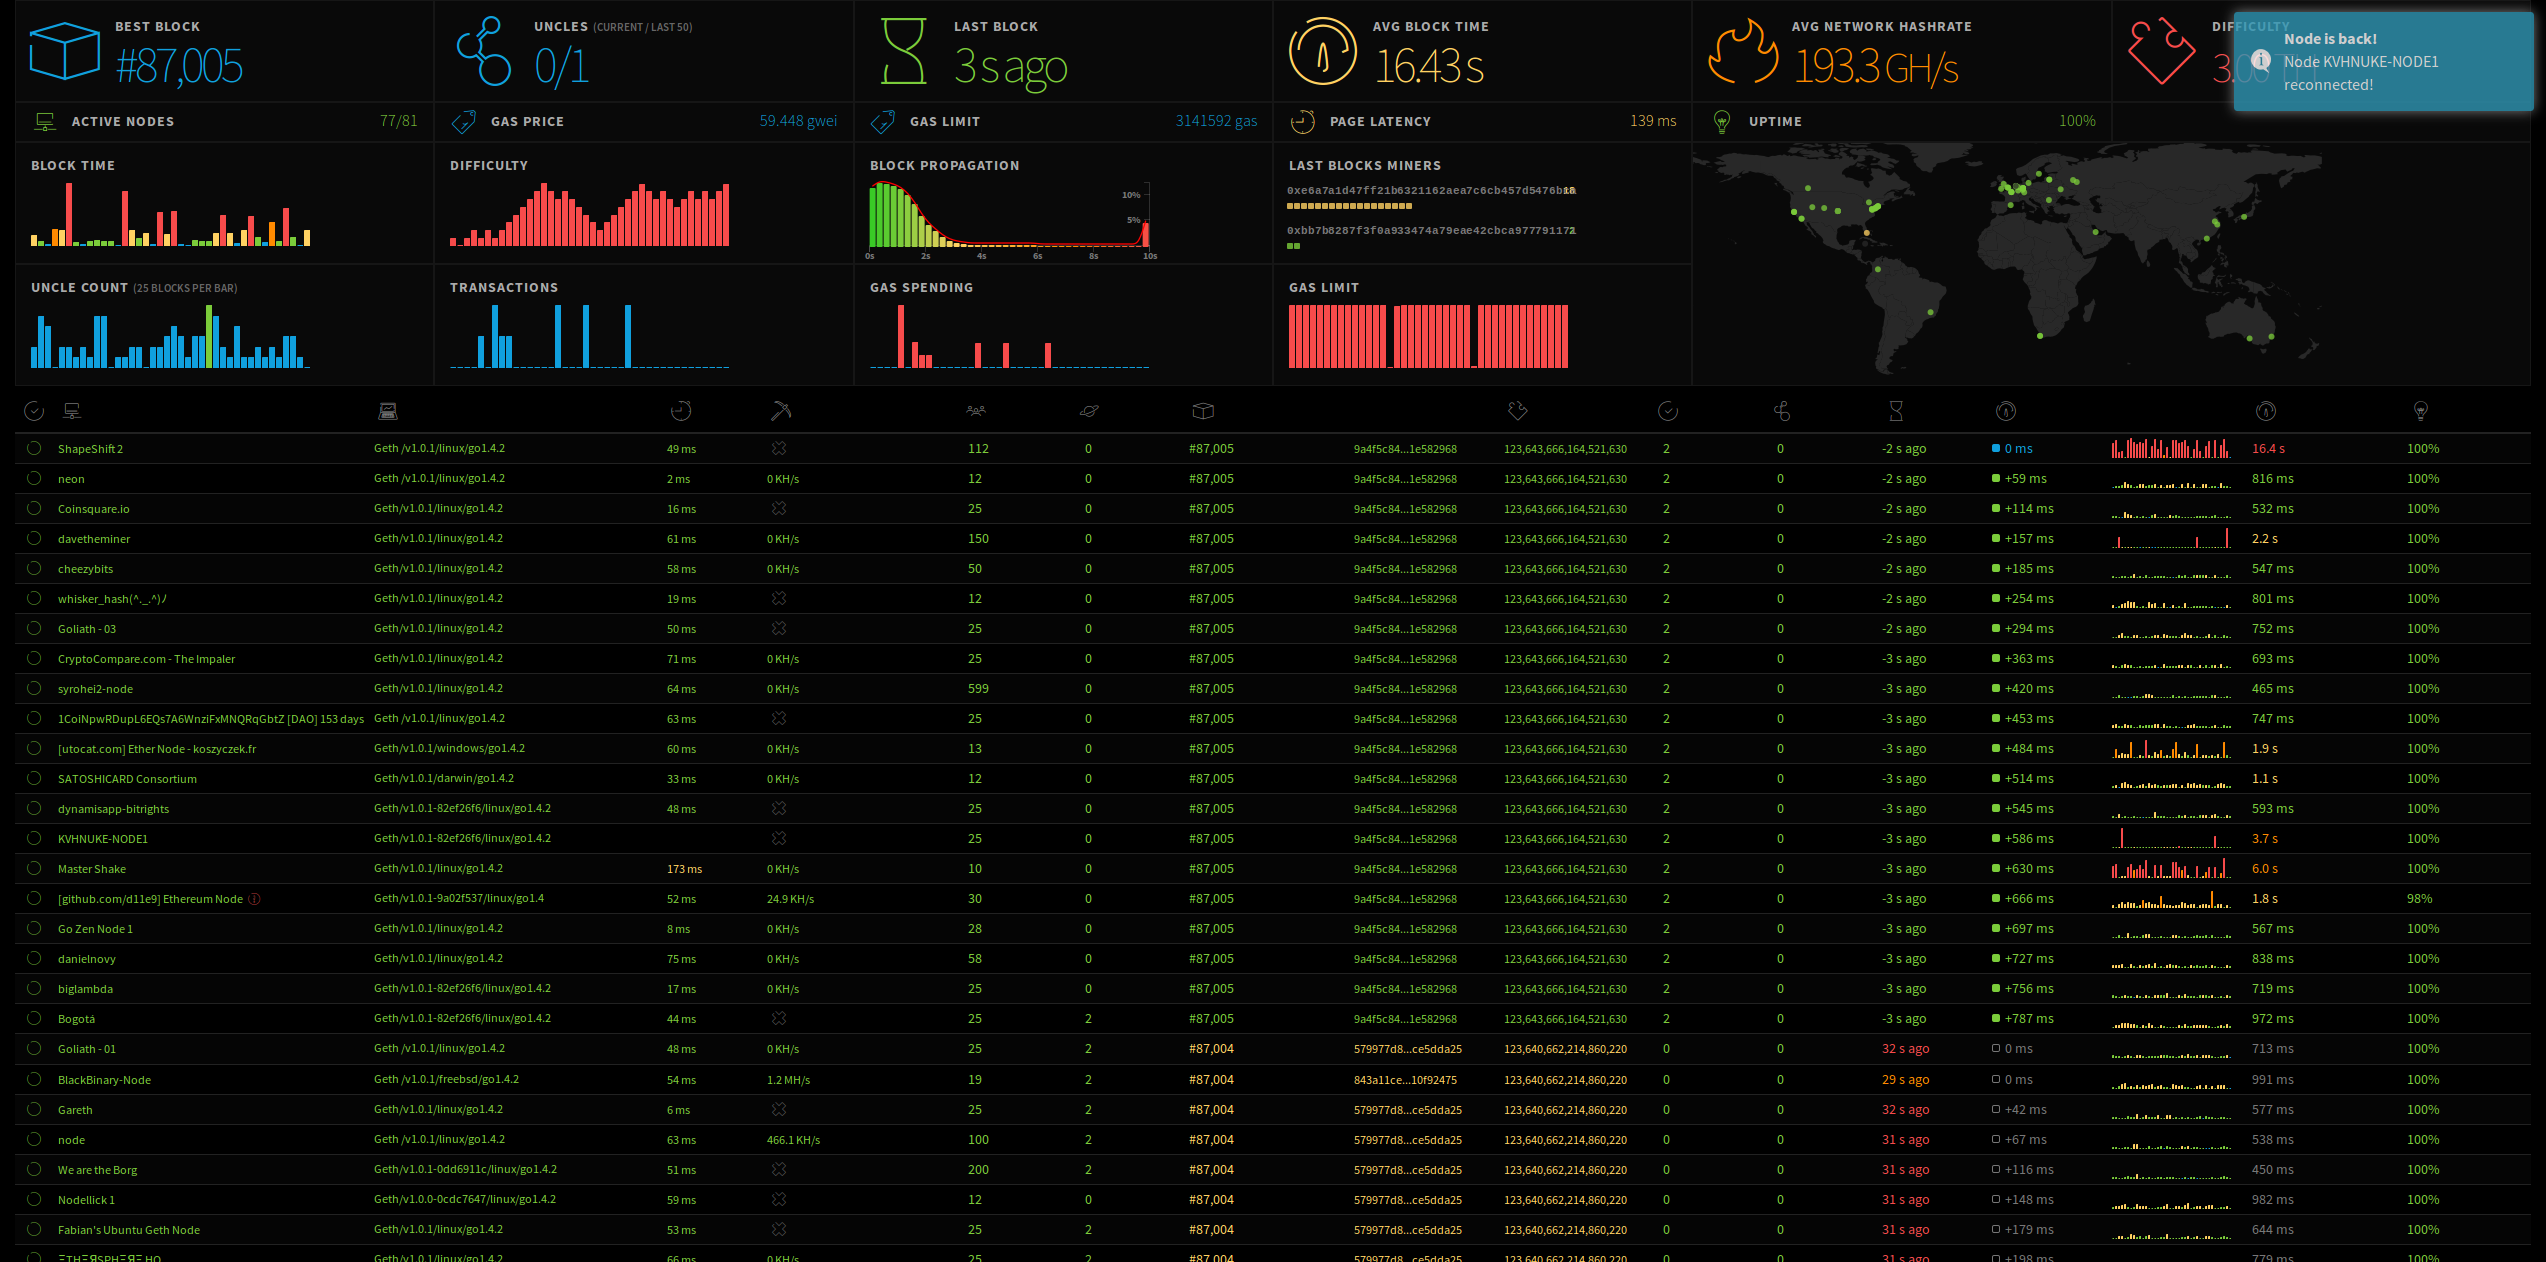Click the '466.1 KH/s' hashrate cell

pos(793,1140)
